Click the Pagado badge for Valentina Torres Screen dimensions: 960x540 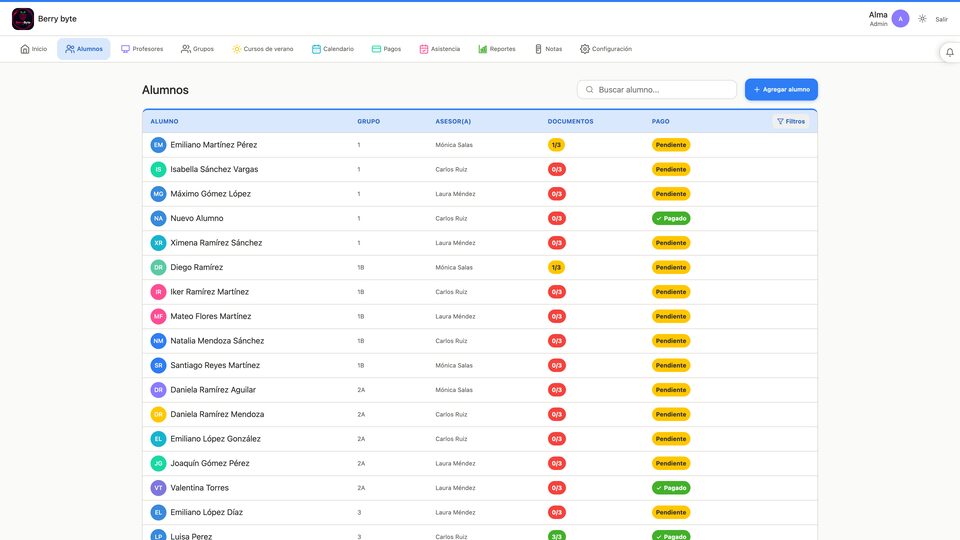[671, 488]
